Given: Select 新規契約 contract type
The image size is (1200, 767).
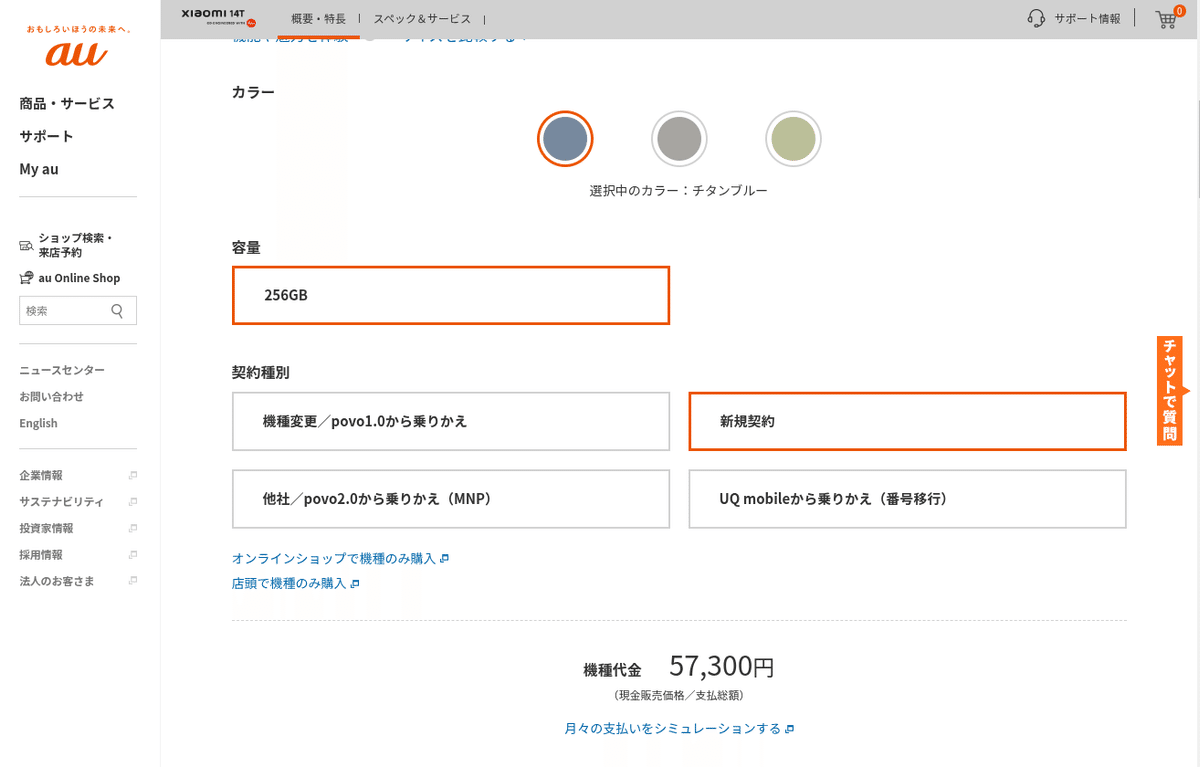Looking at the screenshot, I should [x=907, y=421].
